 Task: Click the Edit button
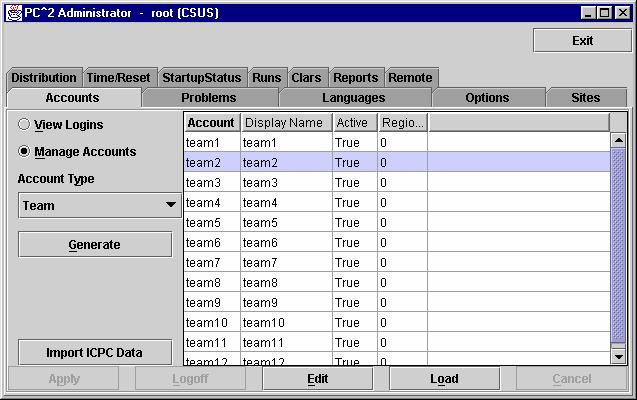click(317, 379)
